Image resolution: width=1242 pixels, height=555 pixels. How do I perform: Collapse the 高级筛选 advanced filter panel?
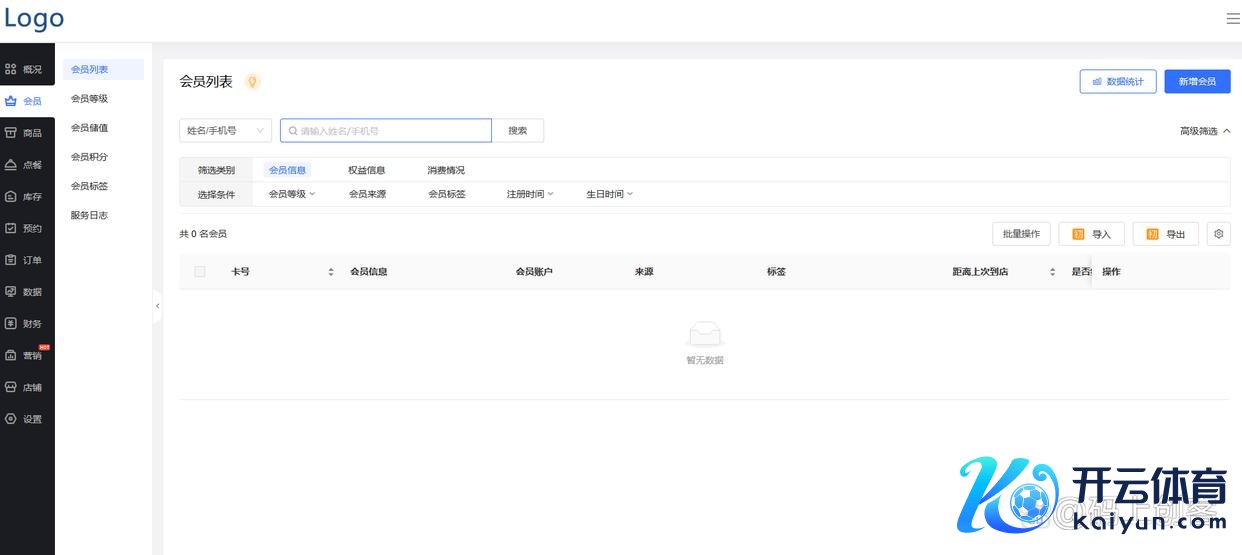point(1204,131)
